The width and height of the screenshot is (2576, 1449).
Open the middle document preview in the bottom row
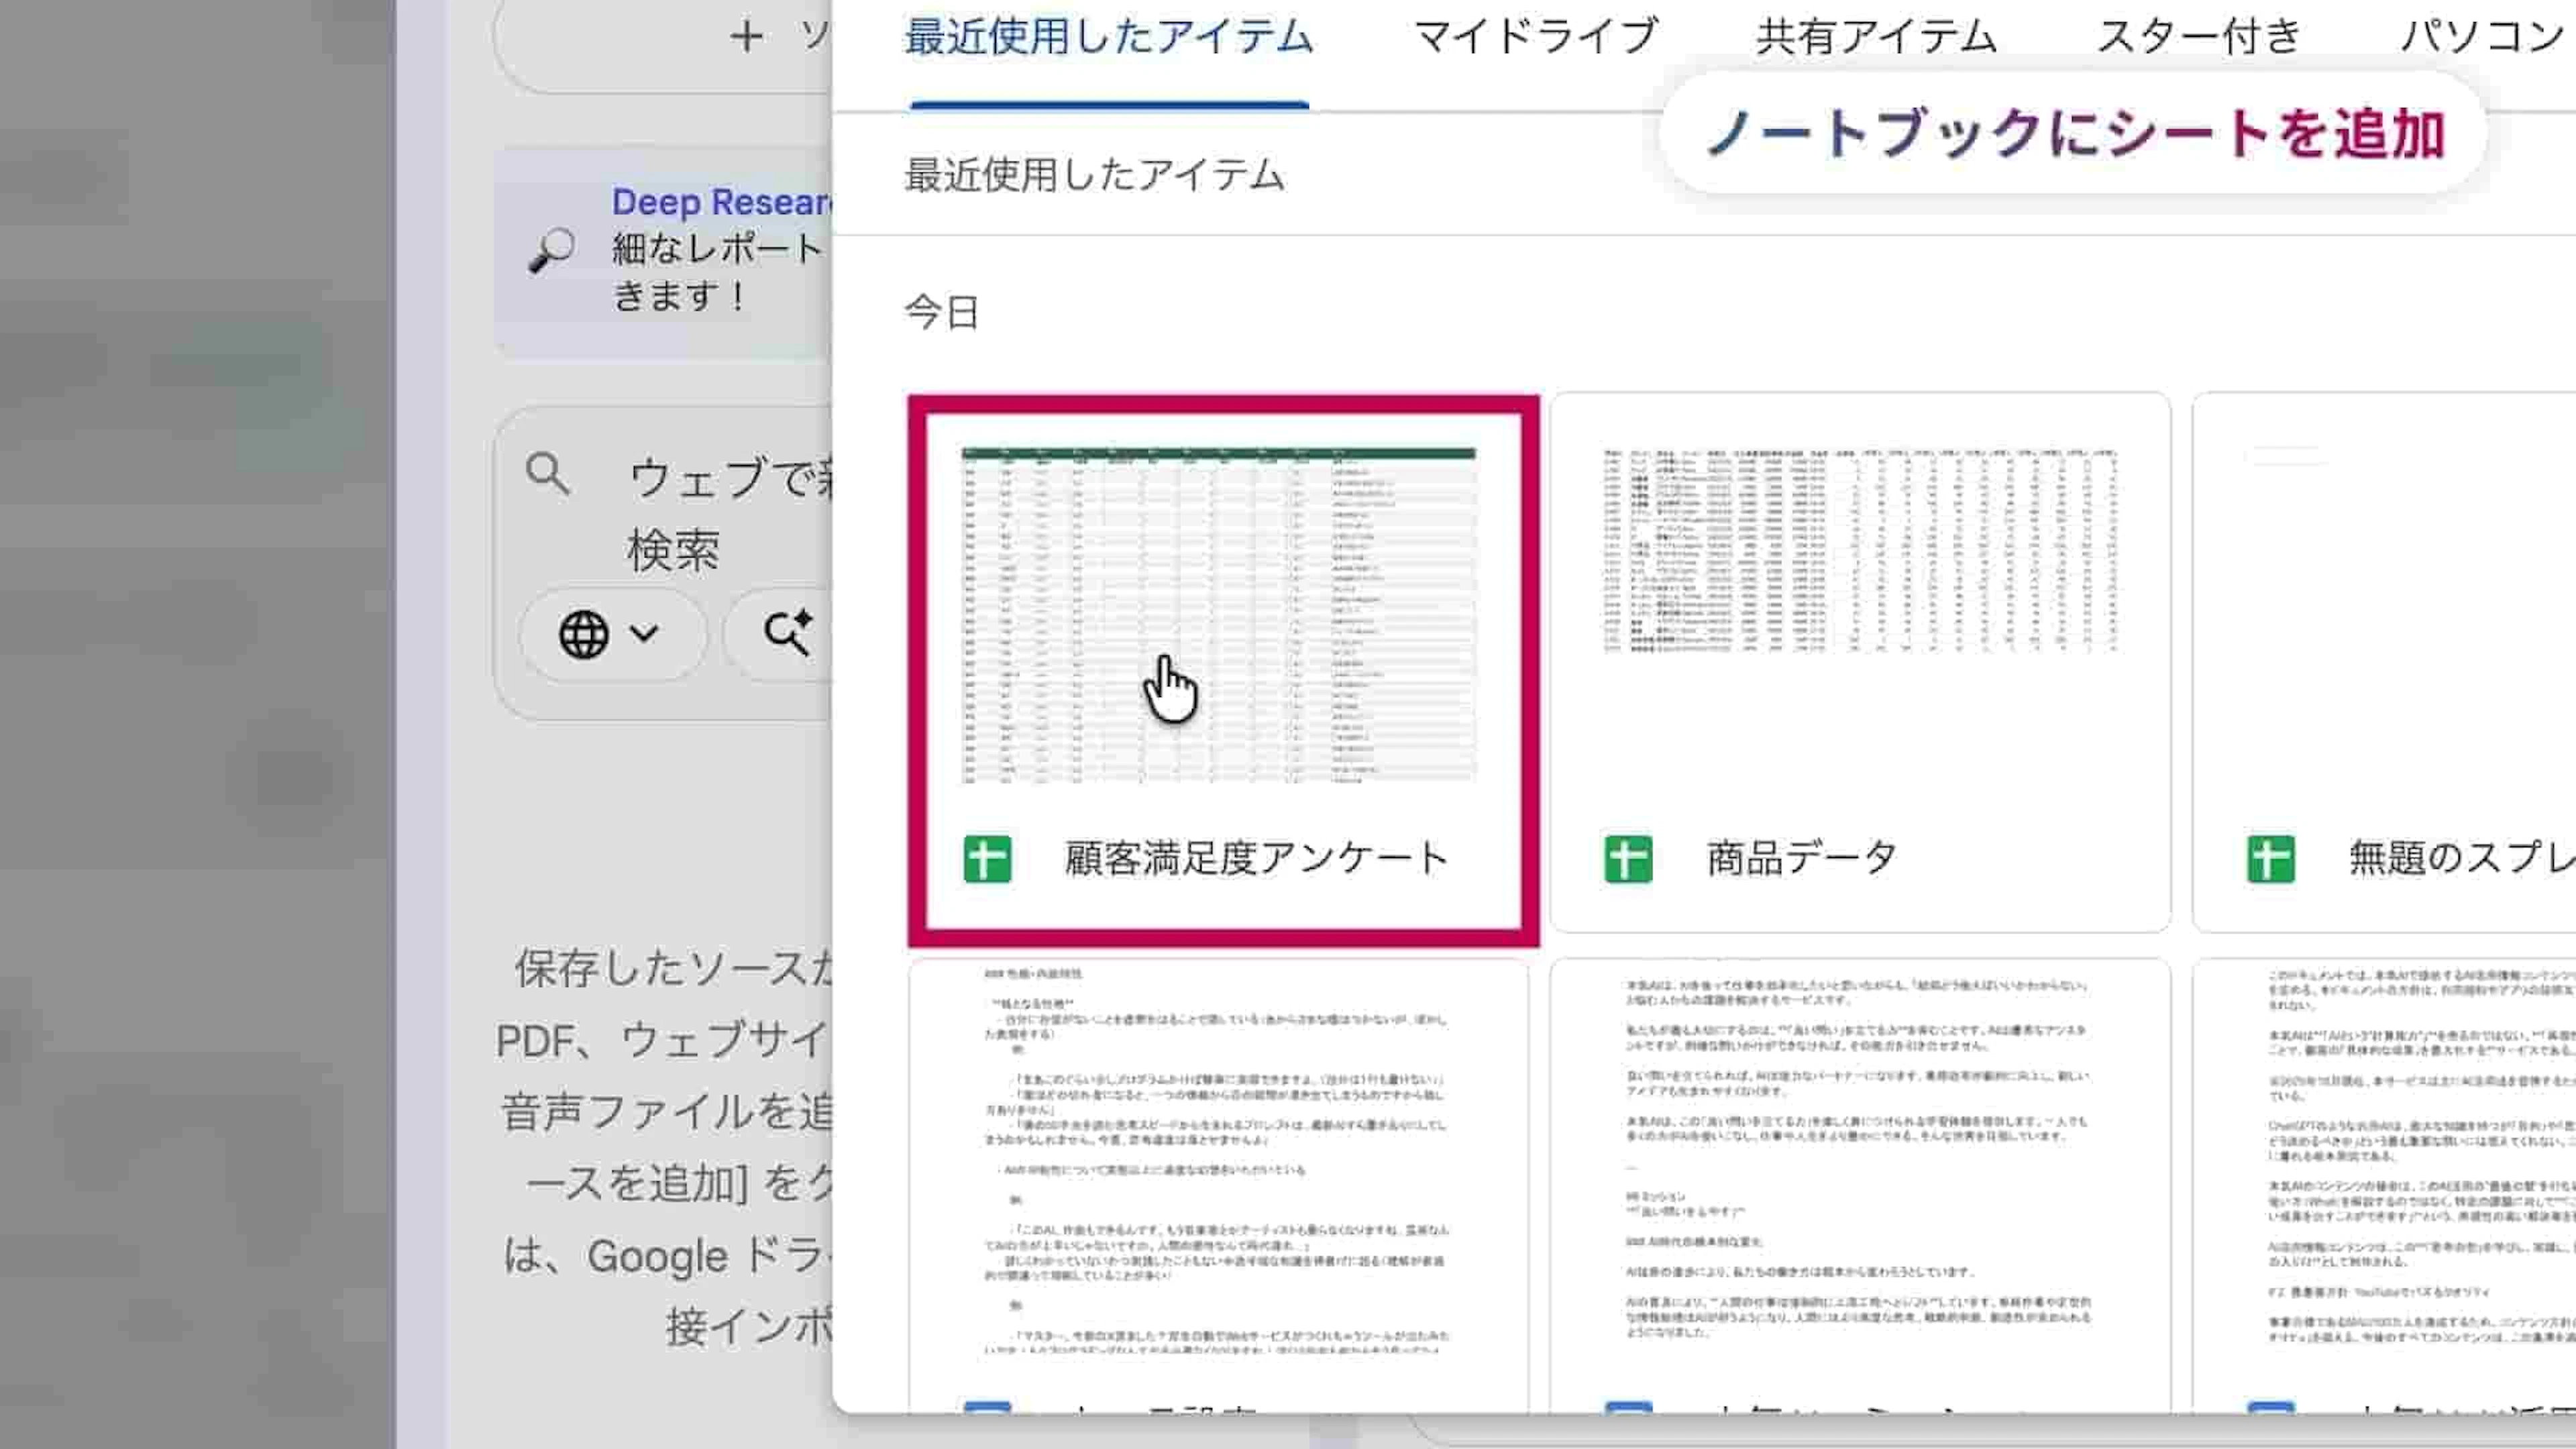pos(1859,1160)
